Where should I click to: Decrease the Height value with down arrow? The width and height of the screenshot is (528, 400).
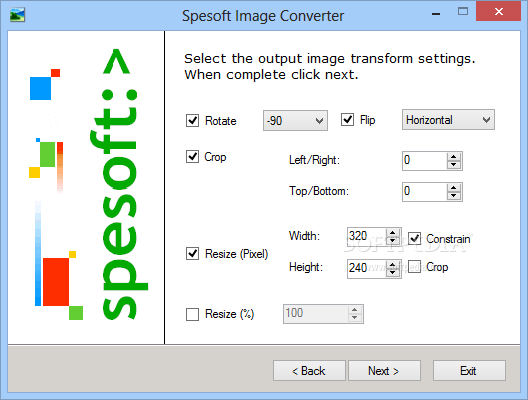tap(393, 272)
